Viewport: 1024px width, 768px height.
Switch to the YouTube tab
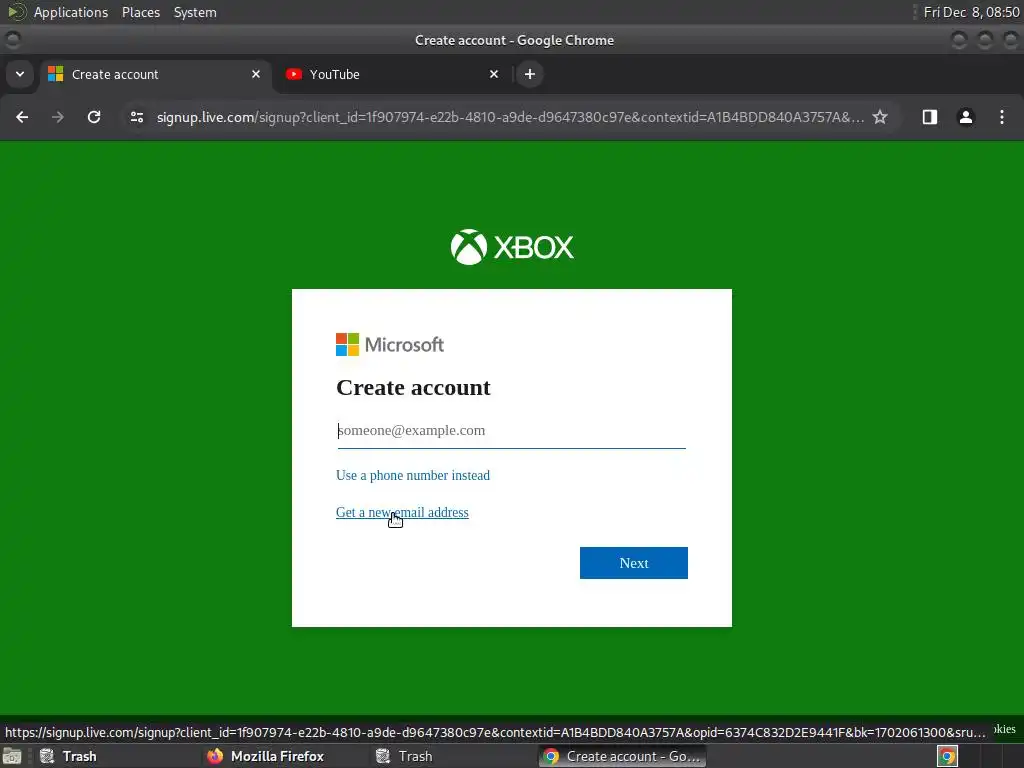click(392, 74)
